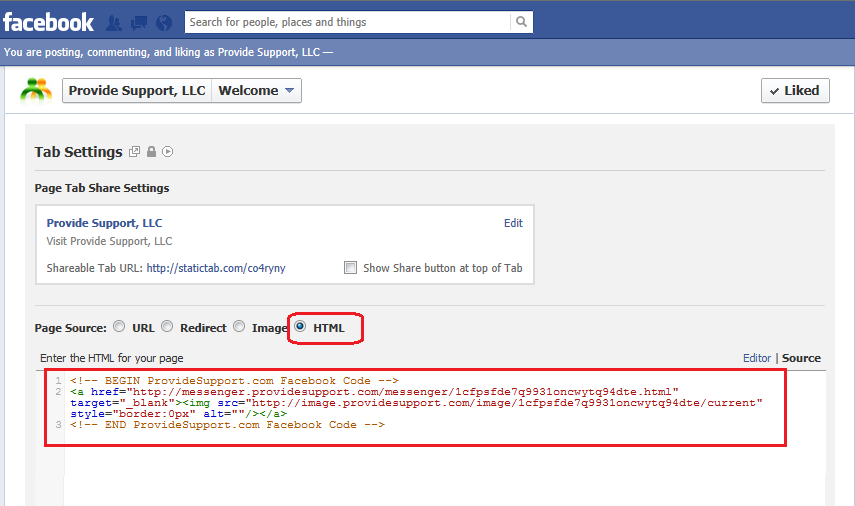Click the Facebook logo
The height and width of the screenshot is (506, 855).
click(x=48, y=22)
